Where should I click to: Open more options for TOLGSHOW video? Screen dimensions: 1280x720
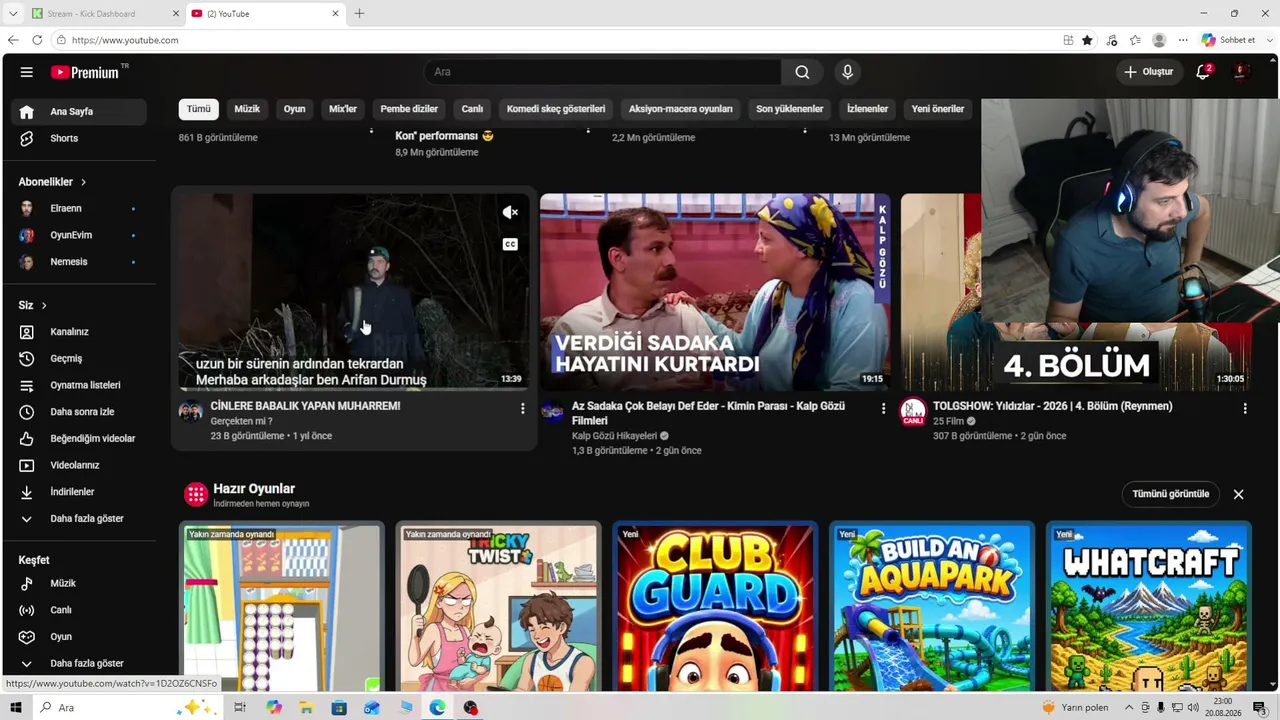1245,408
